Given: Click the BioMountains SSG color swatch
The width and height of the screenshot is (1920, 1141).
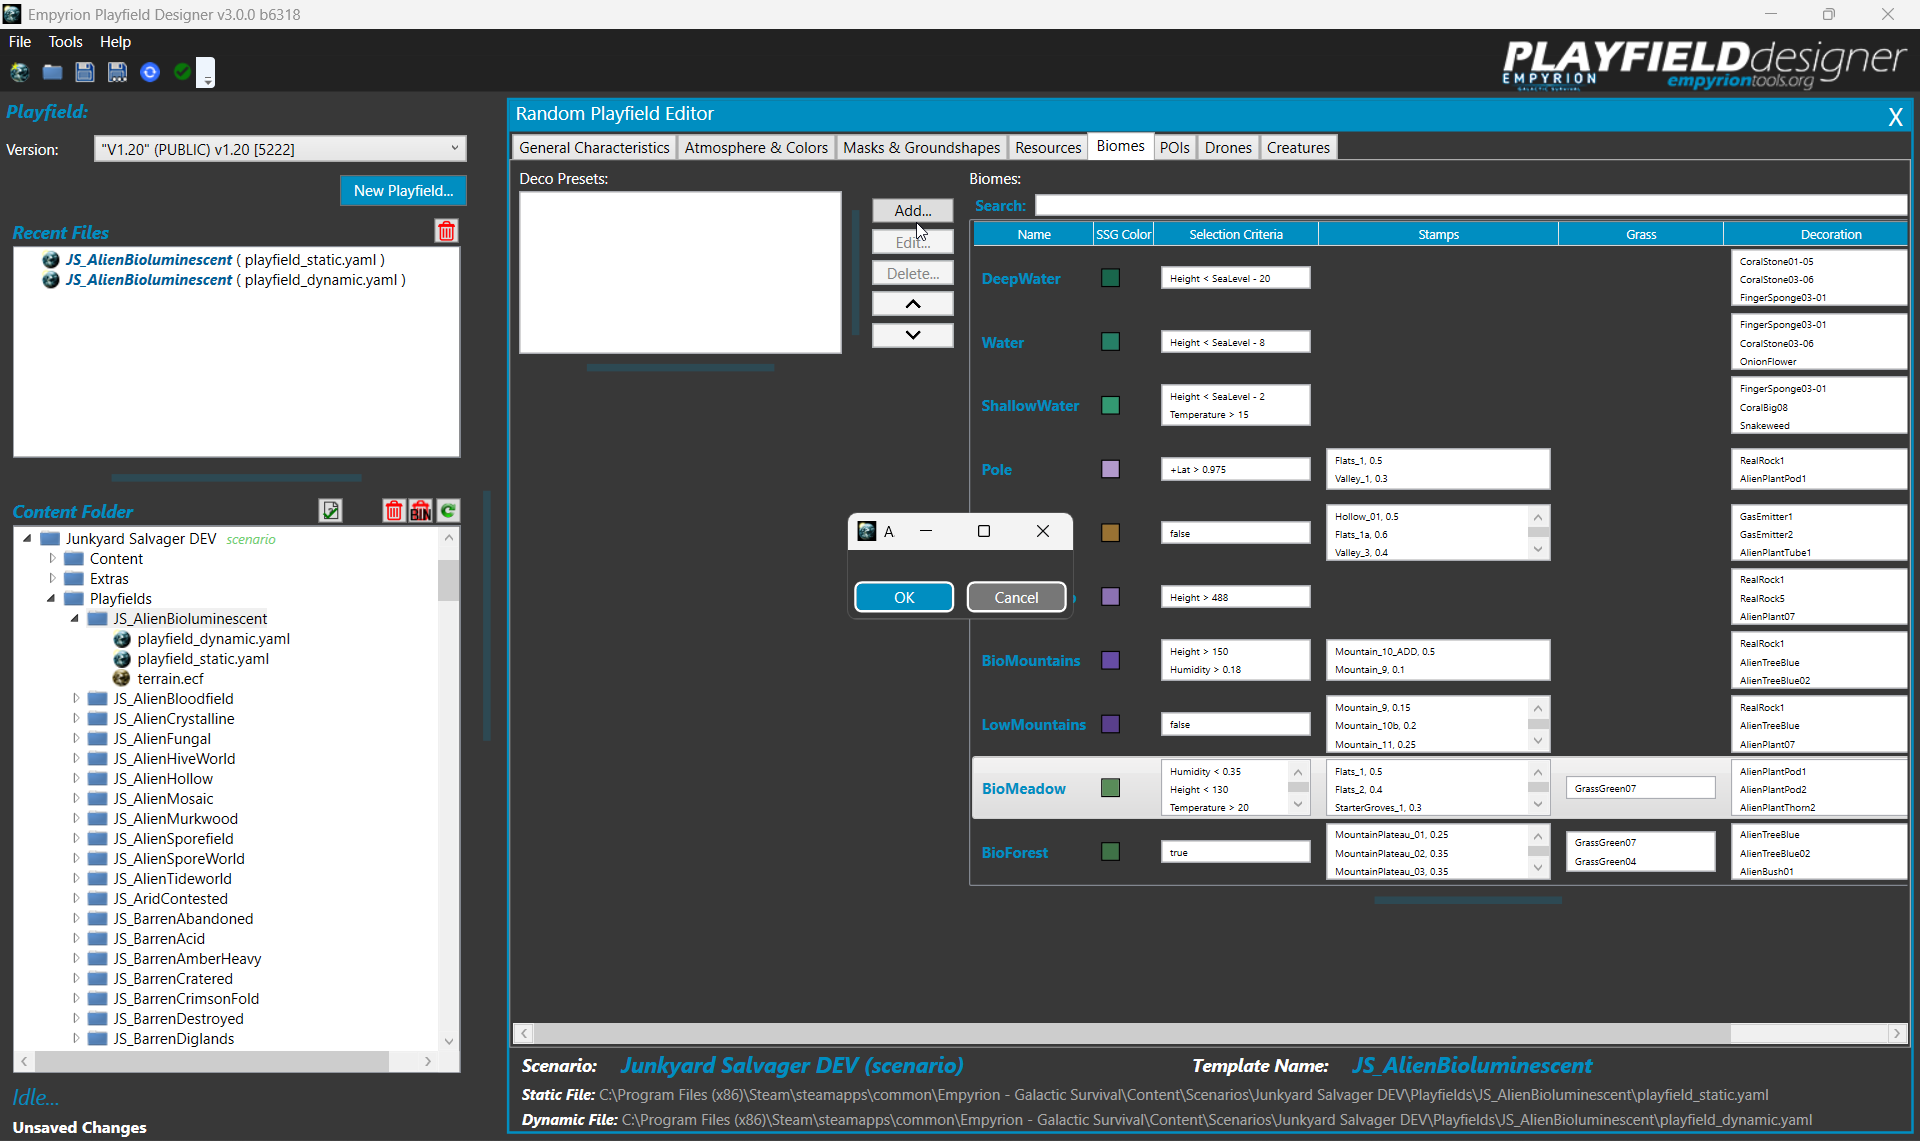Looking at the screenshot, I should tap(1110, 660).
